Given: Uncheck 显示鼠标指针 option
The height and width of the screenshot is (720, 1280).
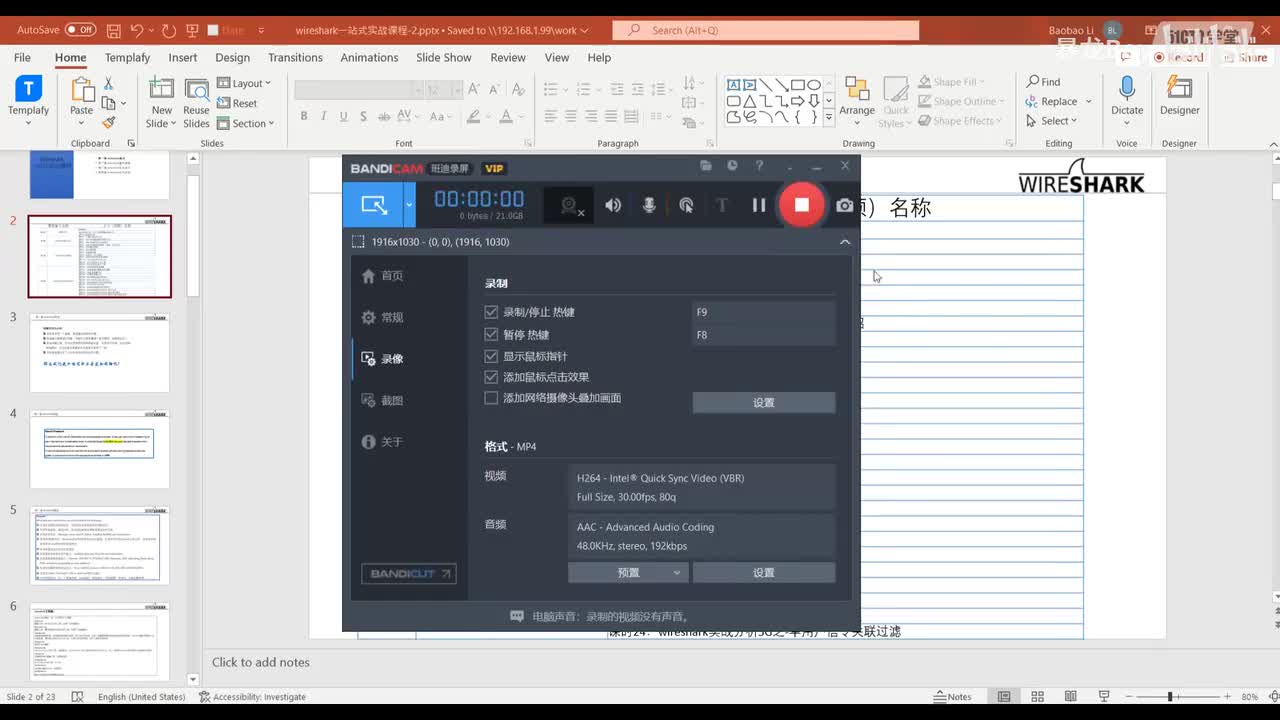Looking at the screenshot, I should 491,356.
